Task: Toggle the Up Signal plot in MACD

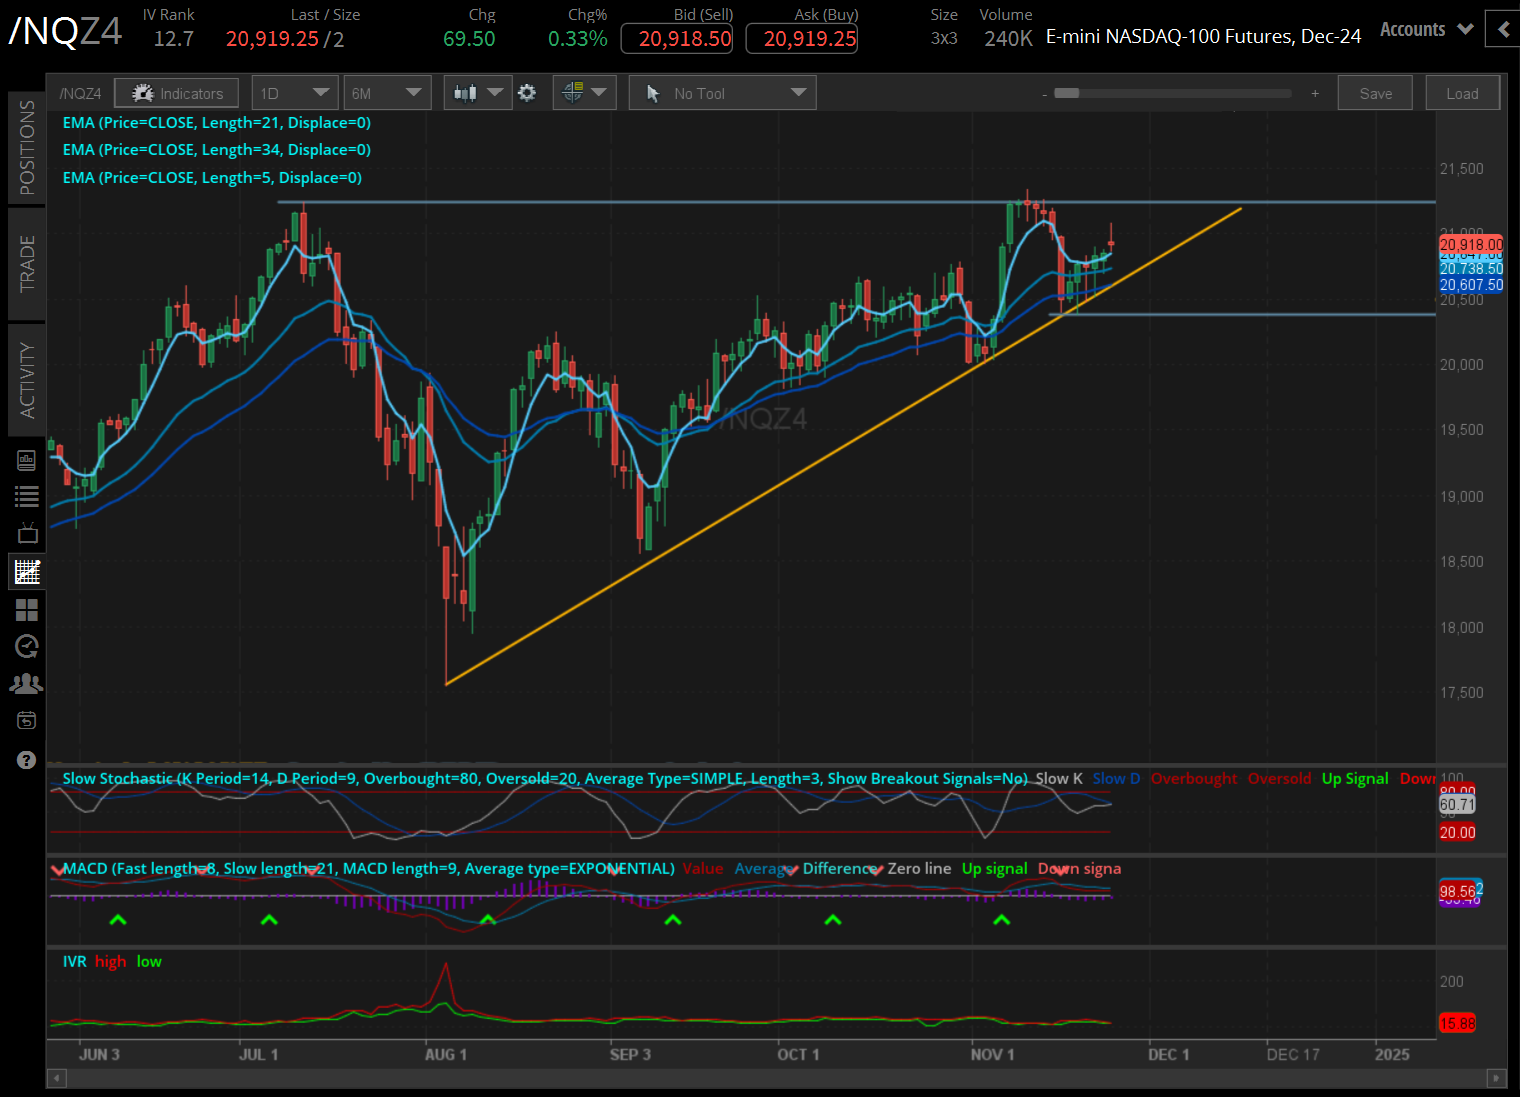Action: coord(994,868)
